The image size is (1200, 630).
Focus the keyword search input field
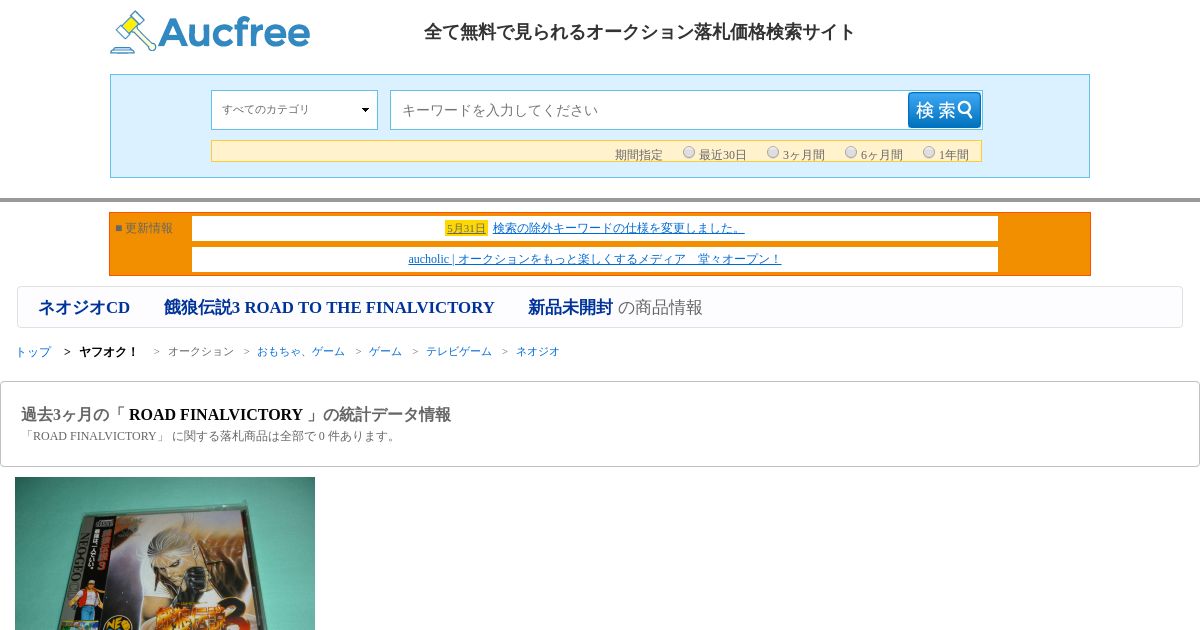pos(649,110)
